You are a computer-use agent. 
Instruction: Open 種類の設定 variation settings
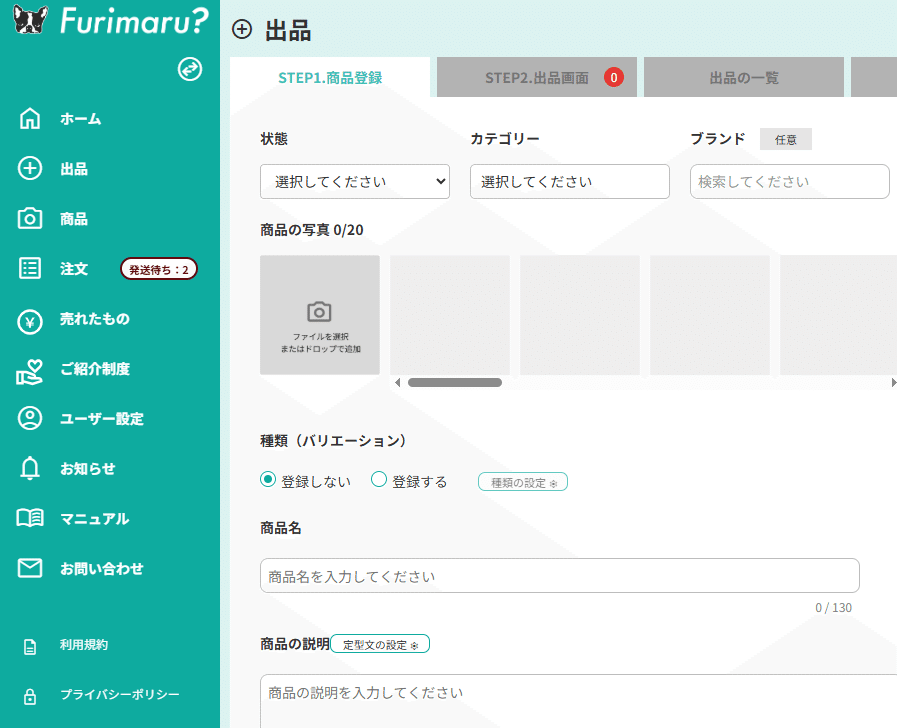521,481
